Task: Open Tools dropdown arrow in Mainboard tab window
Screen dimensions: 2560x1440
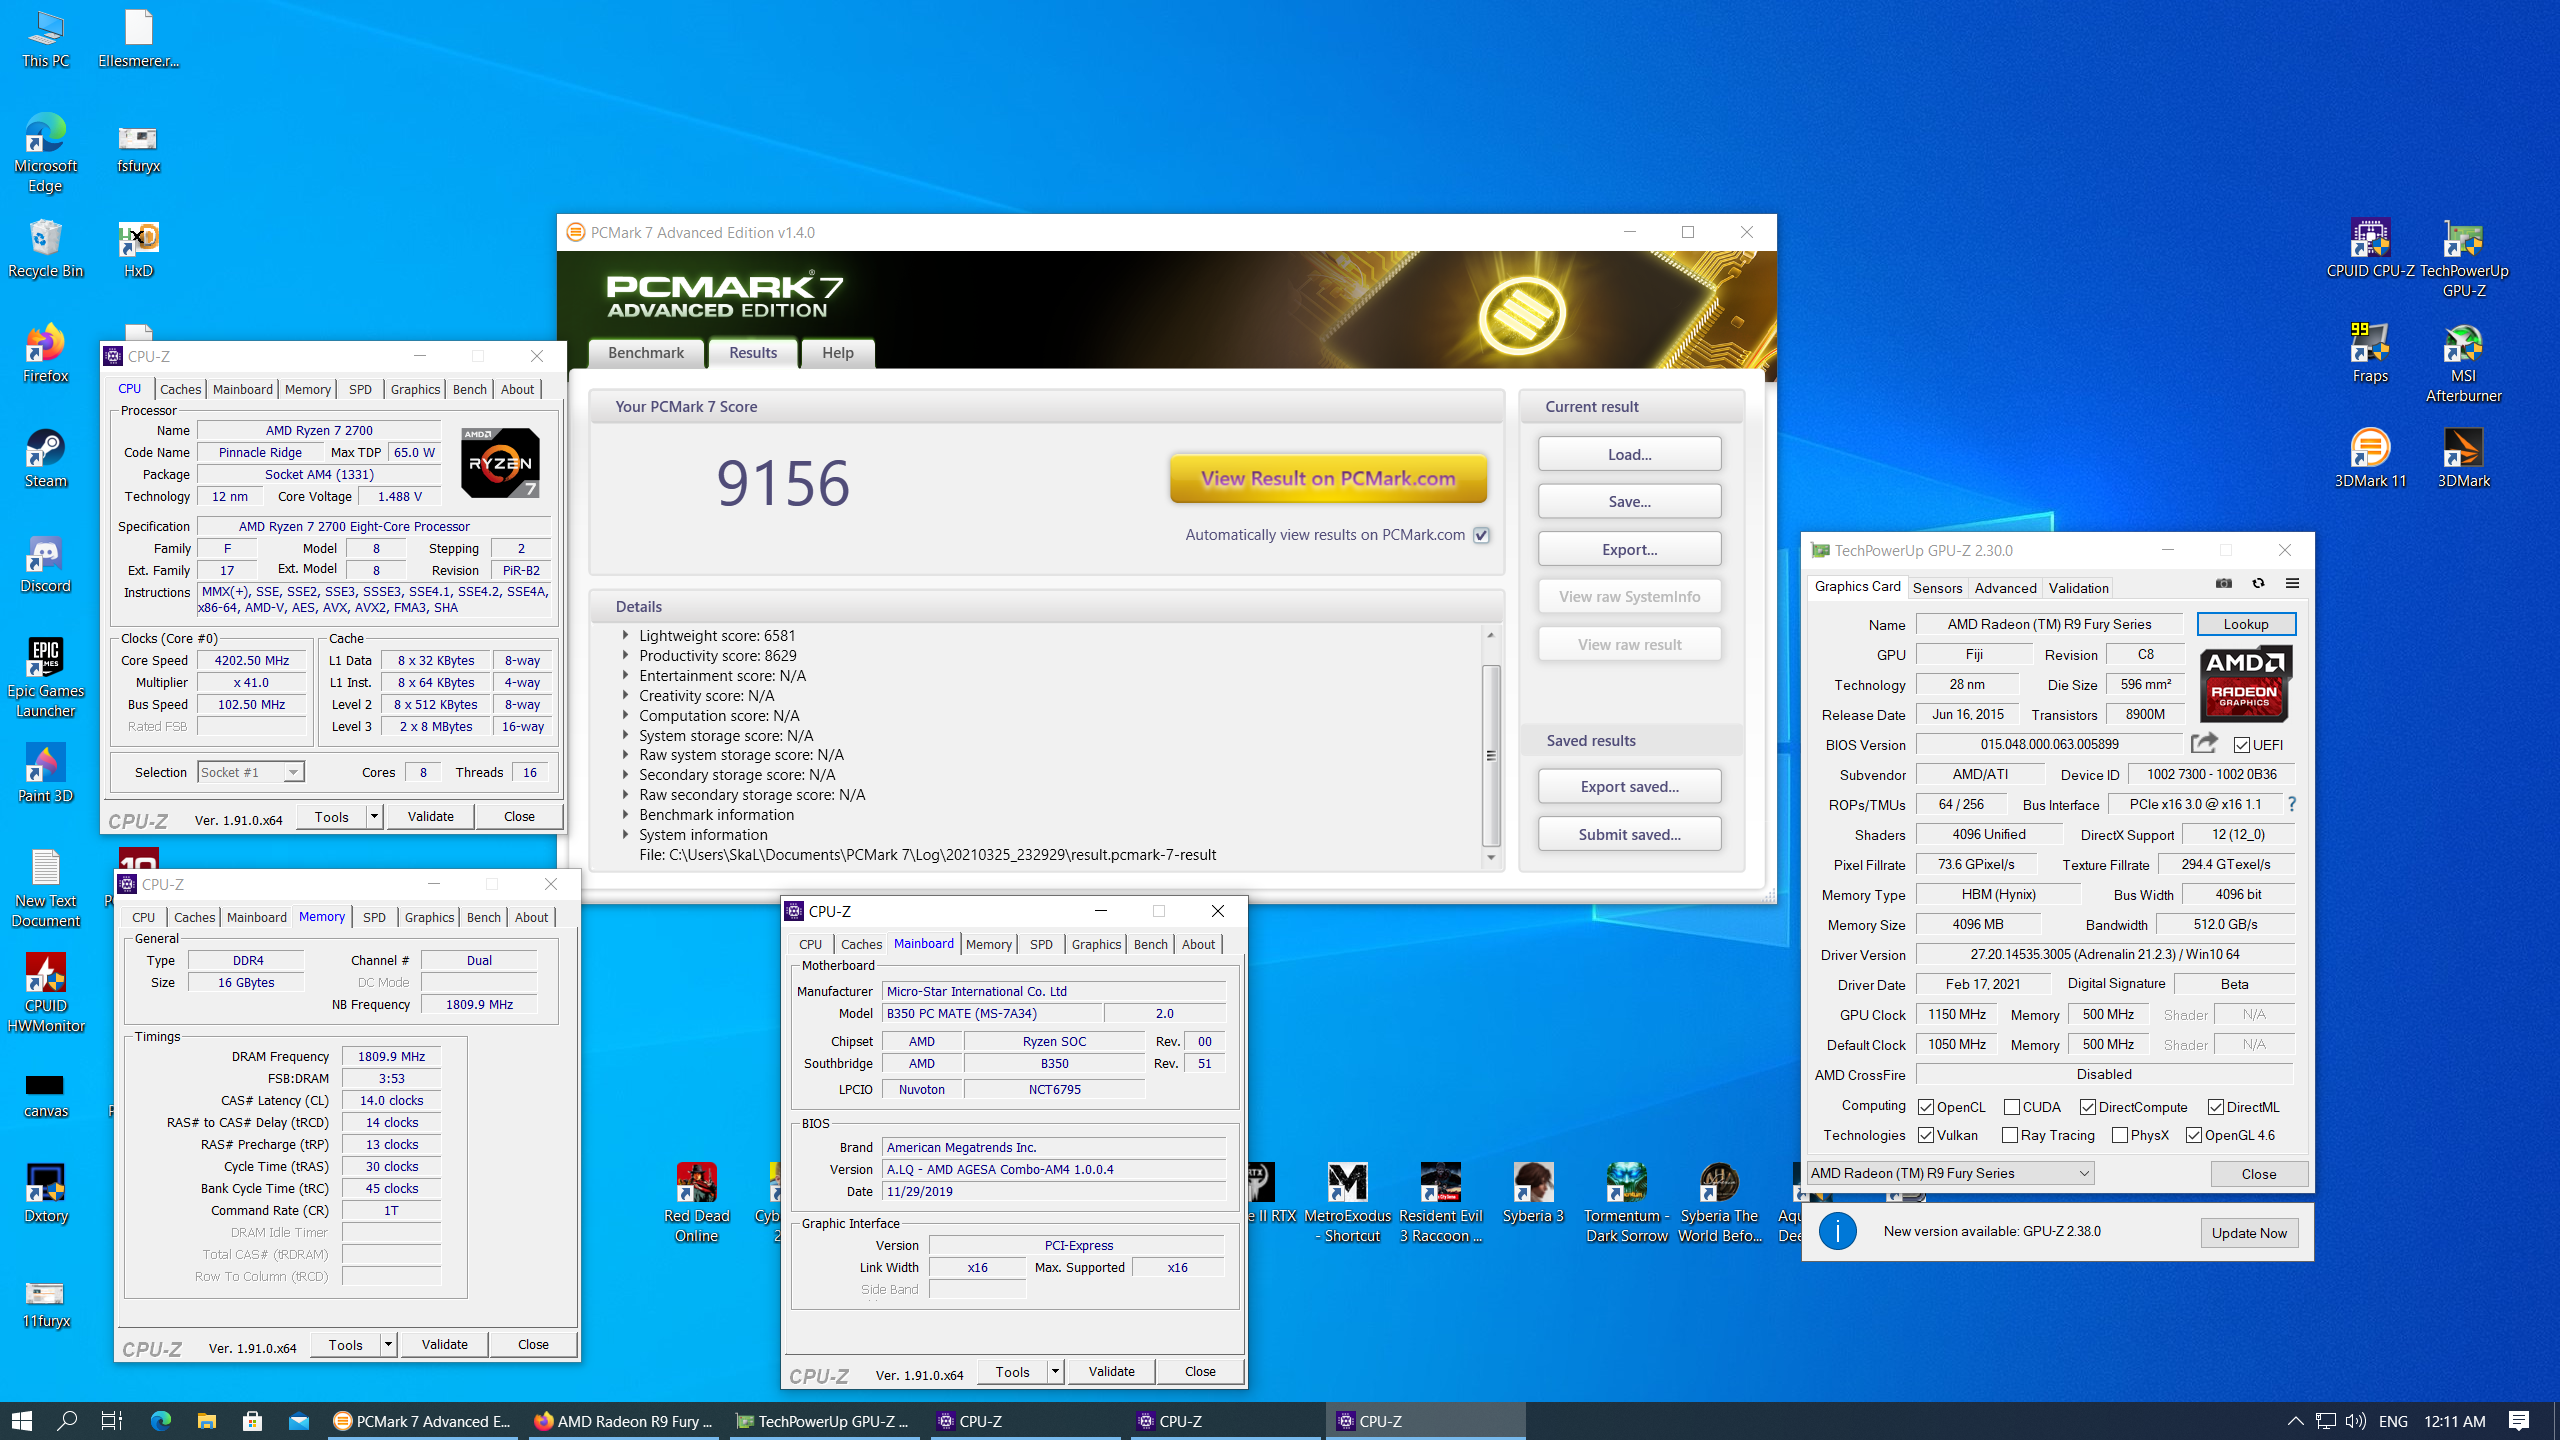Action: click(x=1055, y=1371)
